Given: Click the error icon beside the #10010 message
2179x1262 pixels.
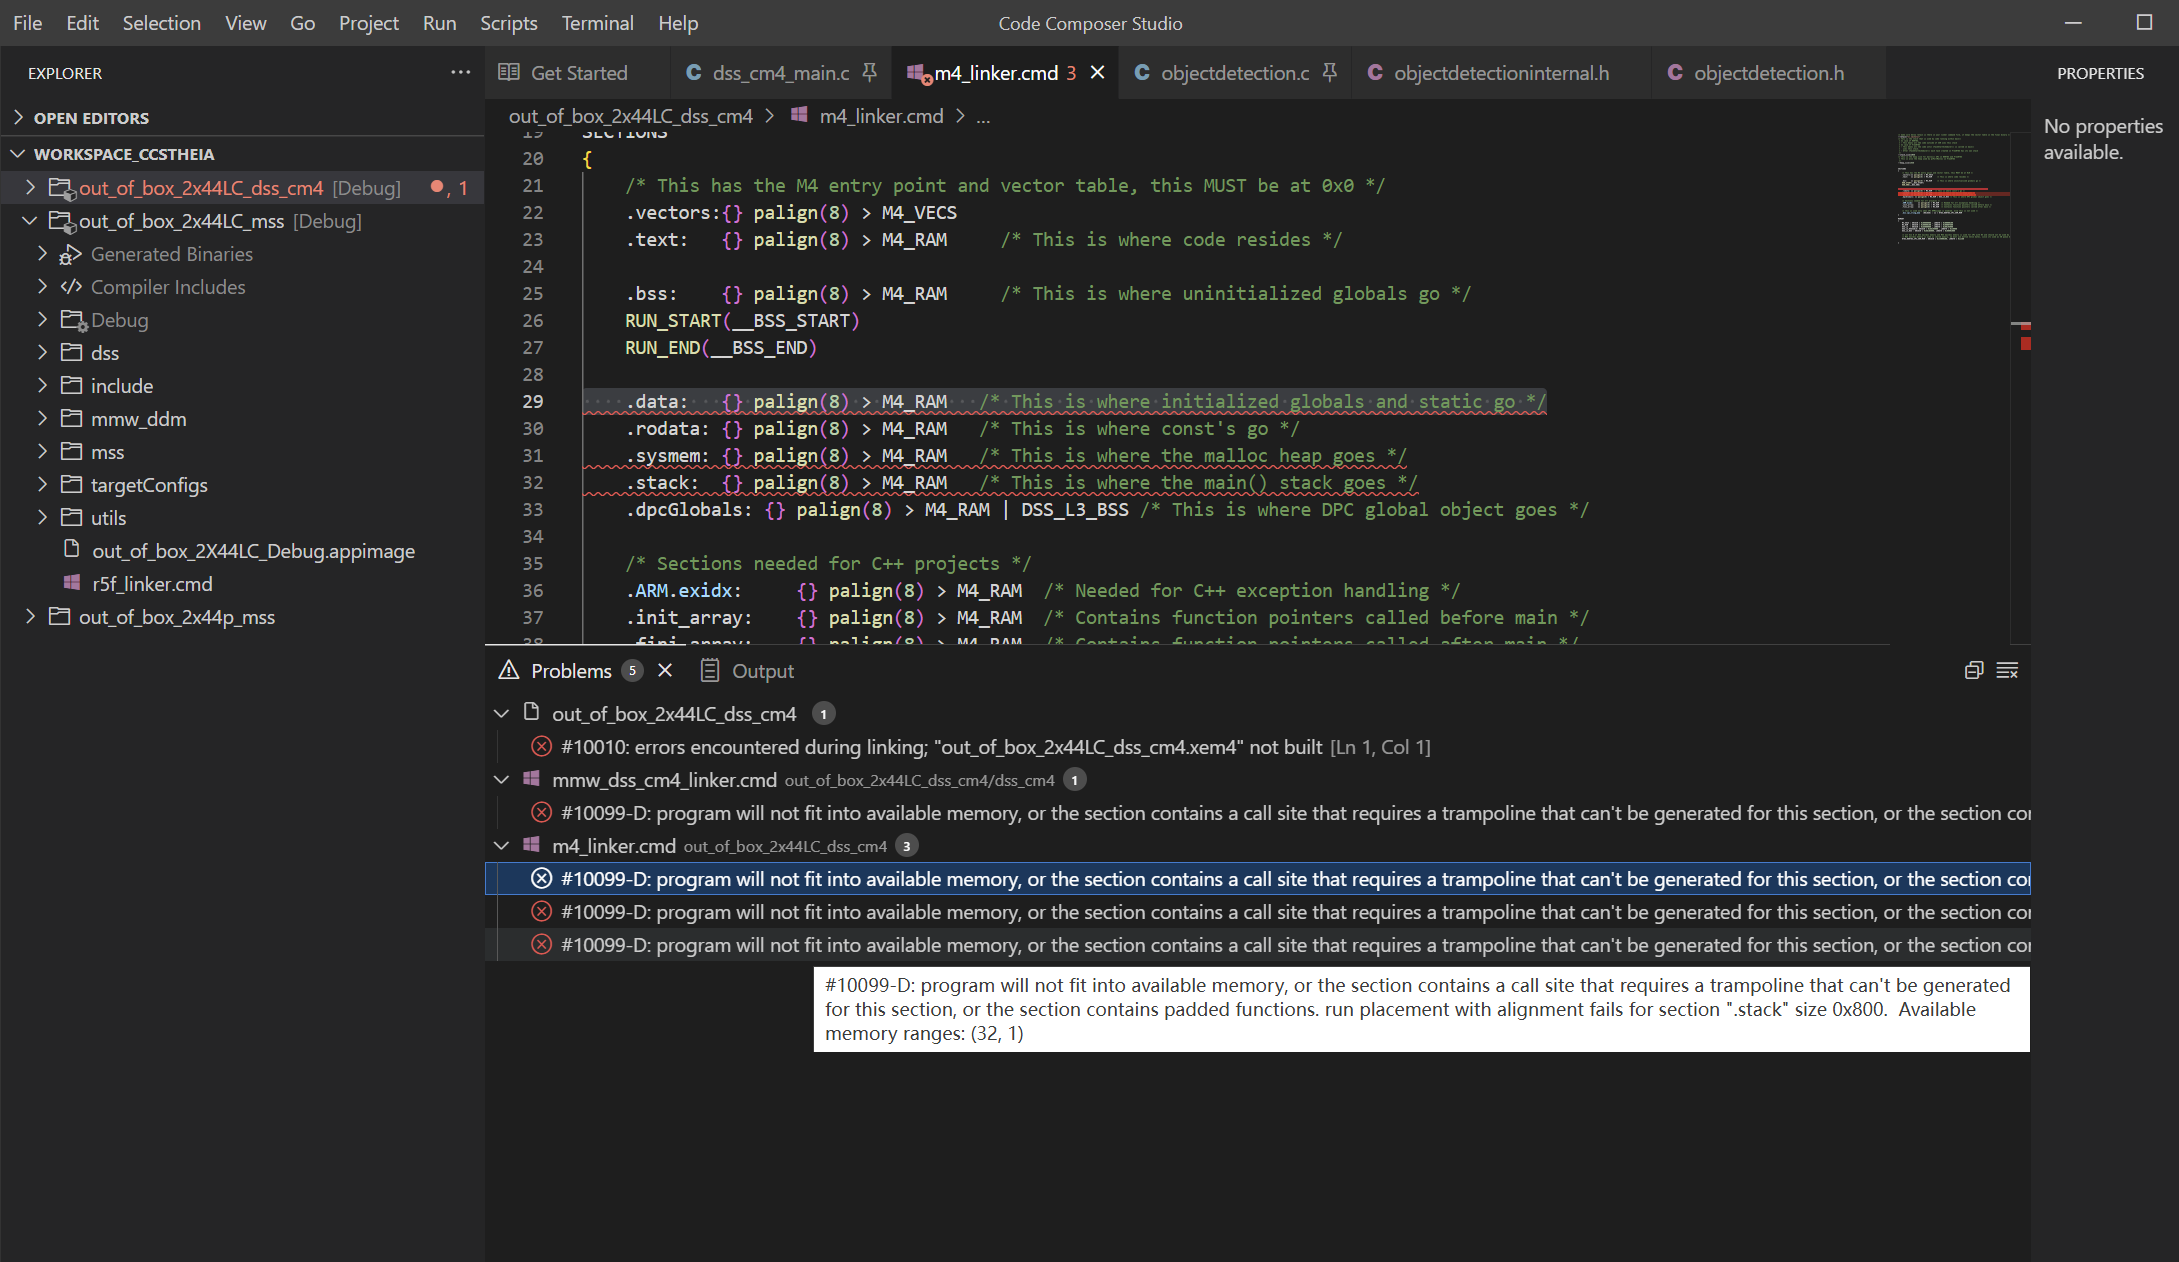Looking at the screenshot, I should (542, 746).
